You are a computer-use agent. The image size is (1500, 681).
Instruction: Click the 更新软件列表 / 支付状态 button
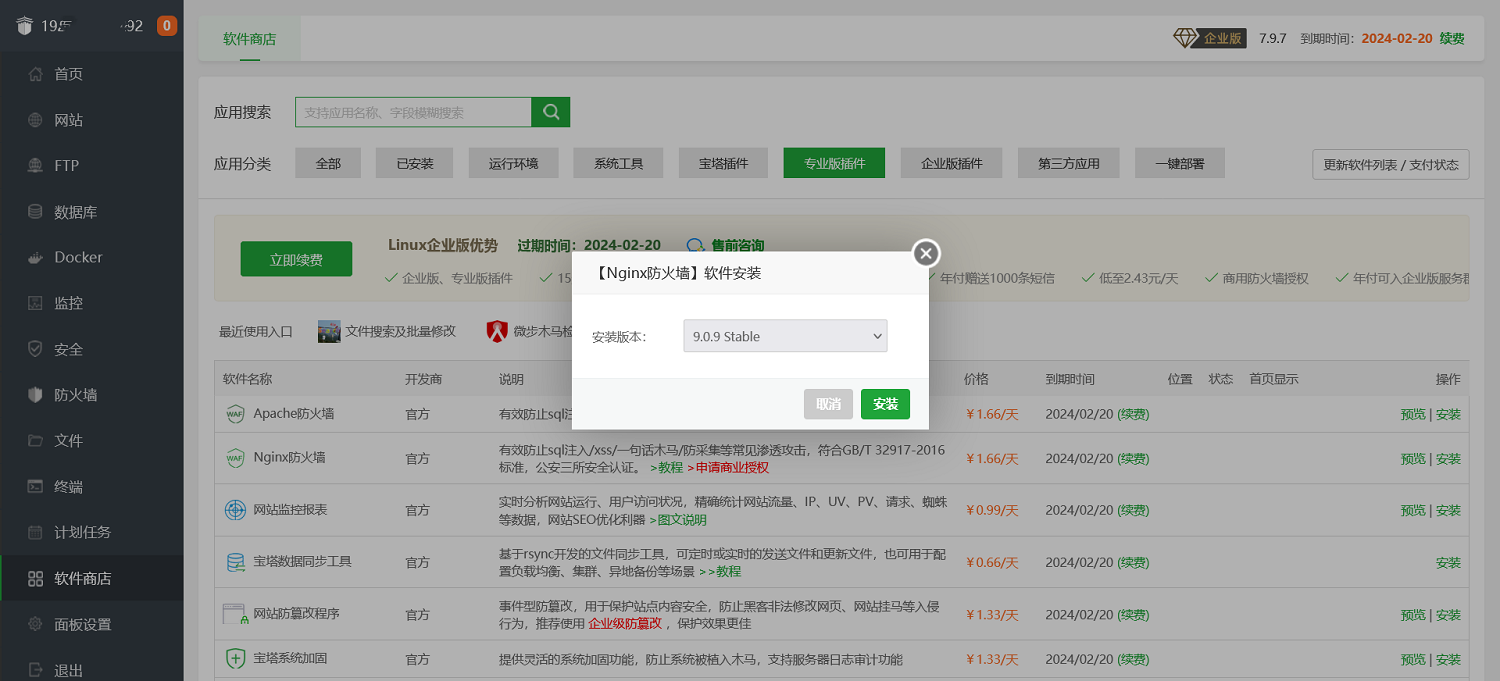pyautogui.click(x=1390, y=164)
